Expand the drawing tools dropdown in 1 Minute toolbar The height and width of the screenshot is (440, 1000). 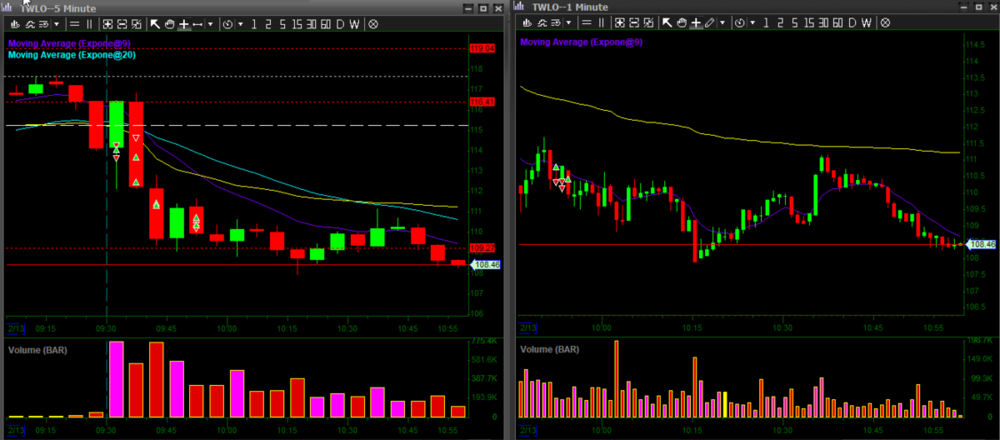tap(723, 23)
